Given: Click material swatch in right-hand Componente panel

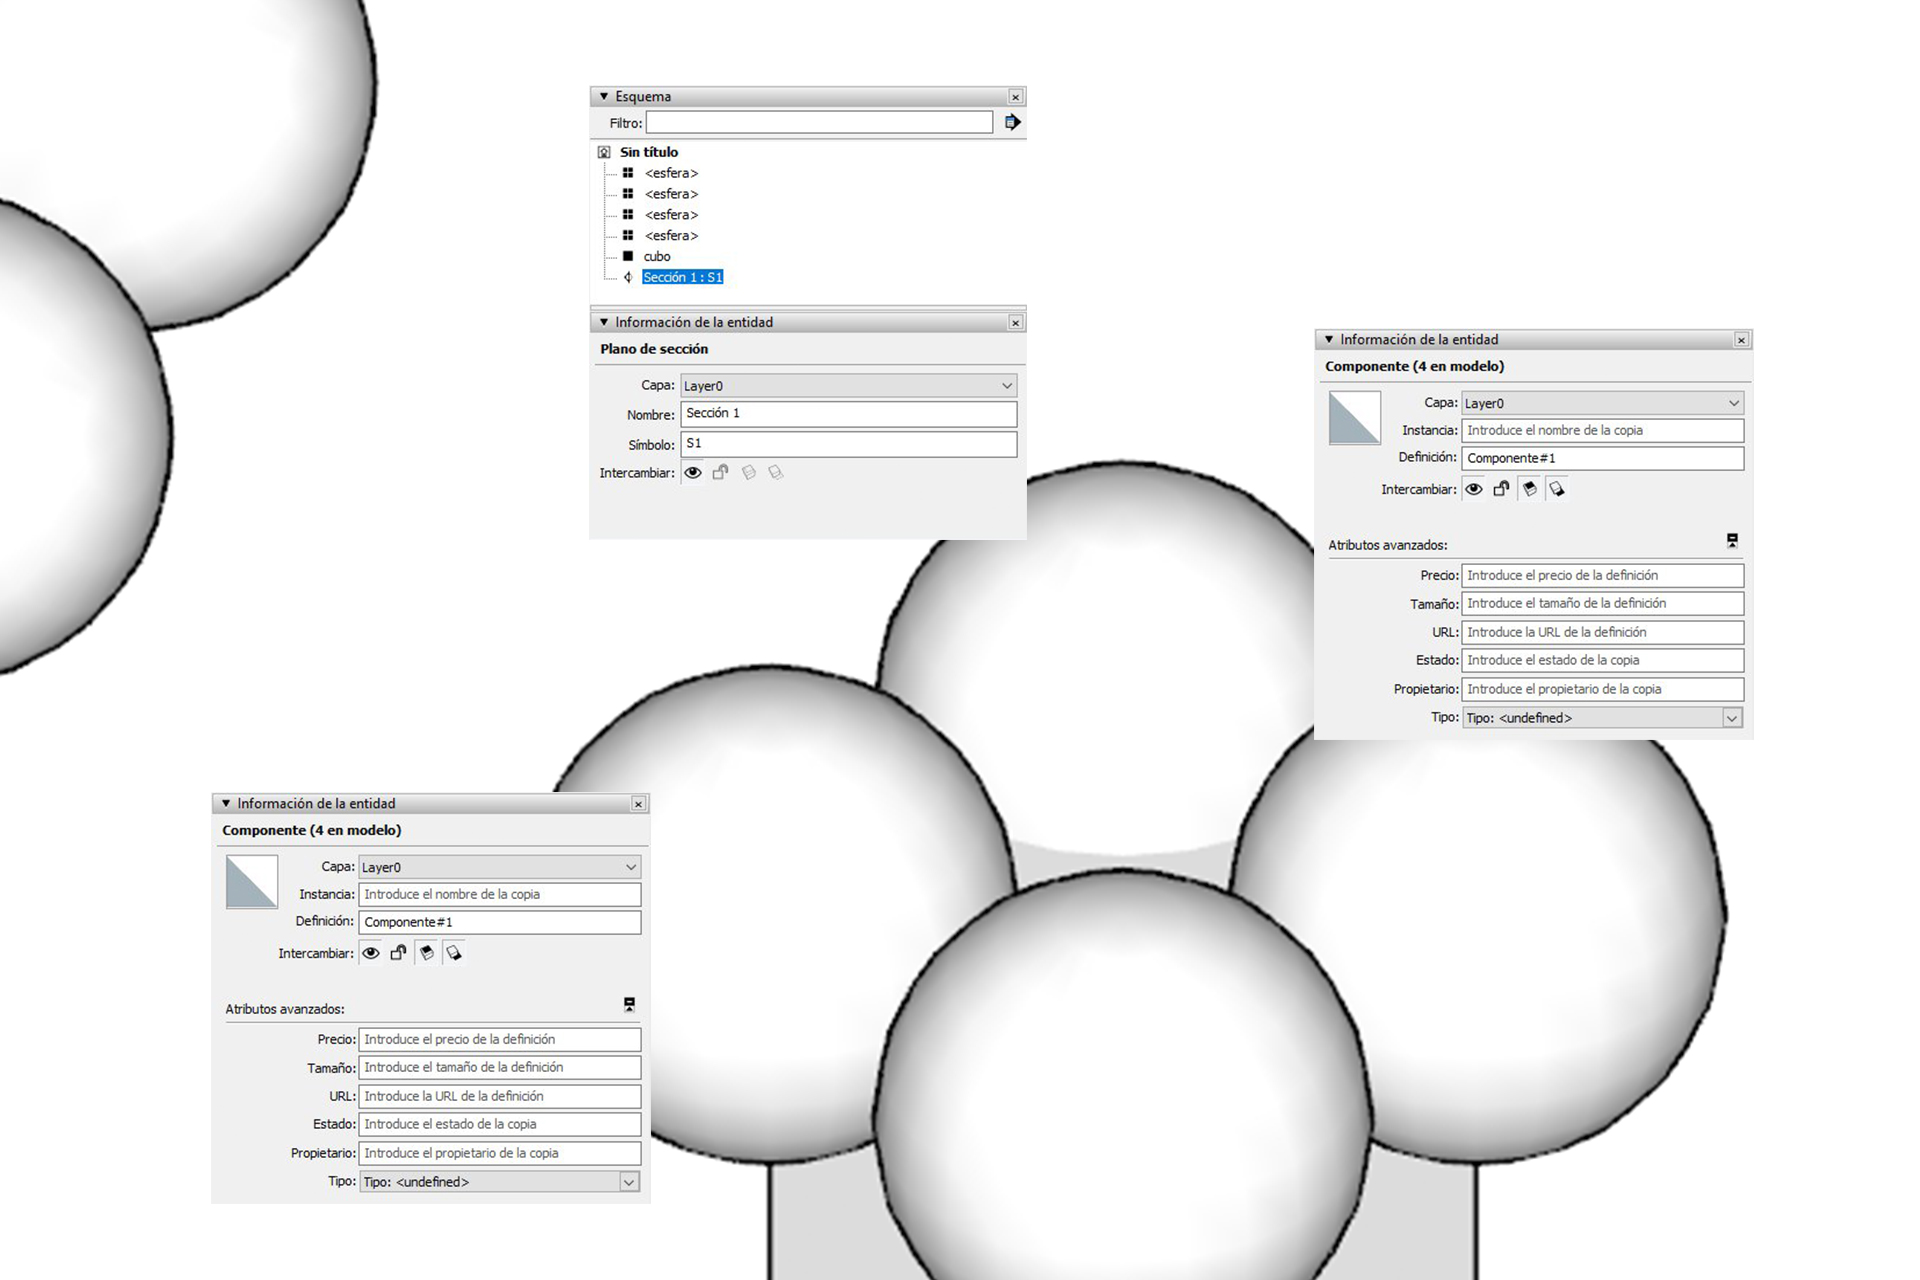Looking at the screenshot, I should click(1354, 418).
